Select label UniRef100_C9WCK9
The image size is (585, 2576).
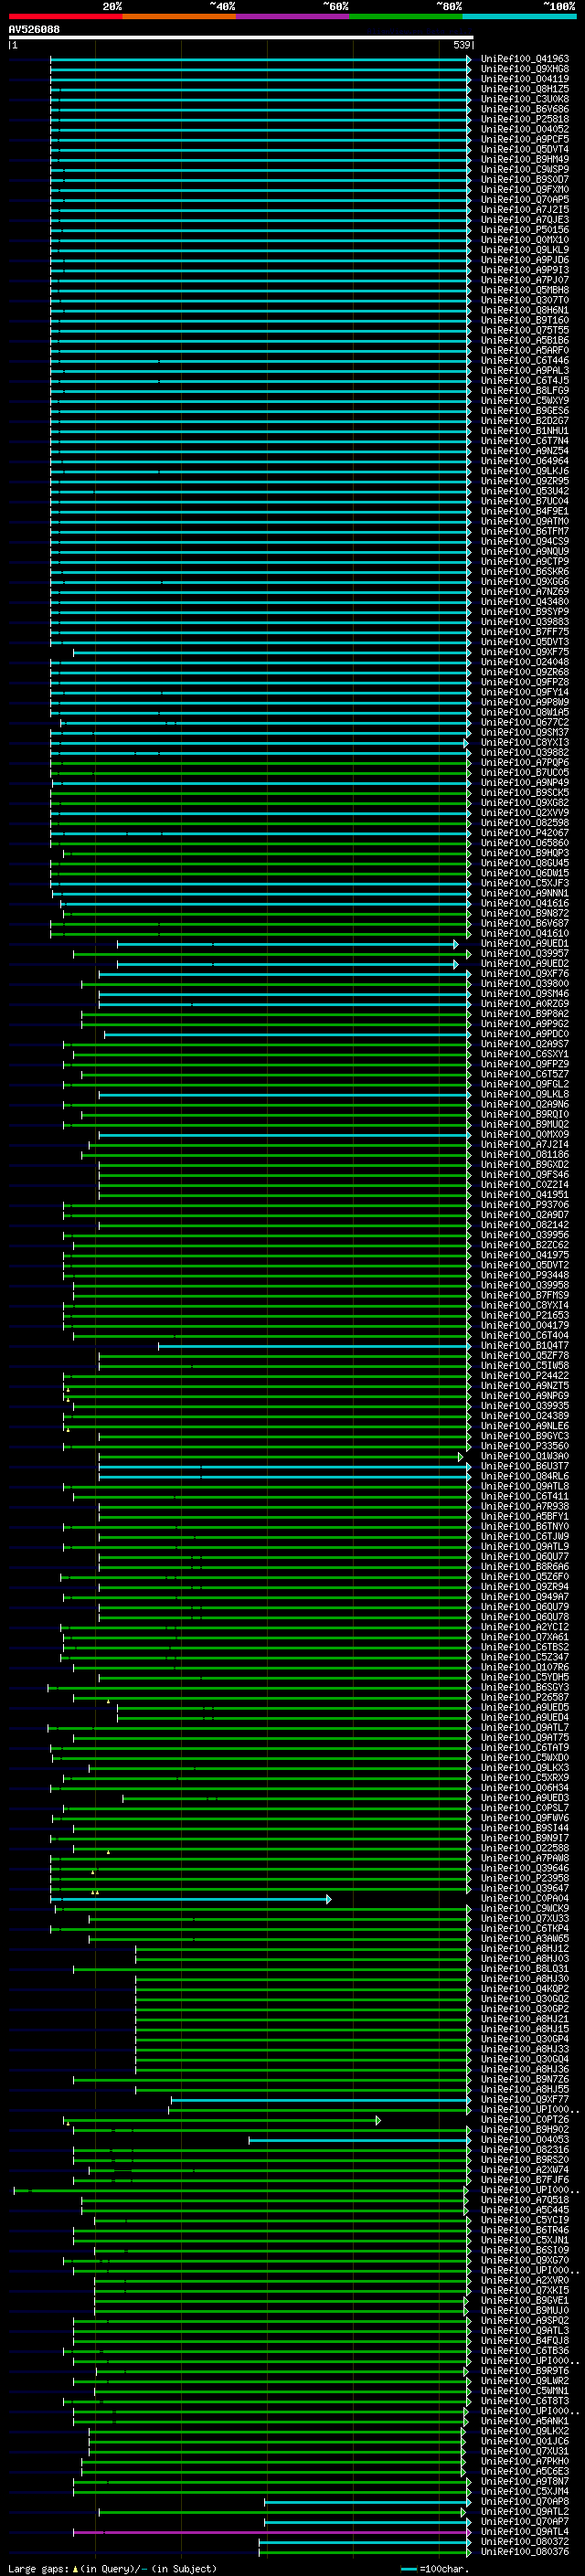click(x=525, y=1908)
